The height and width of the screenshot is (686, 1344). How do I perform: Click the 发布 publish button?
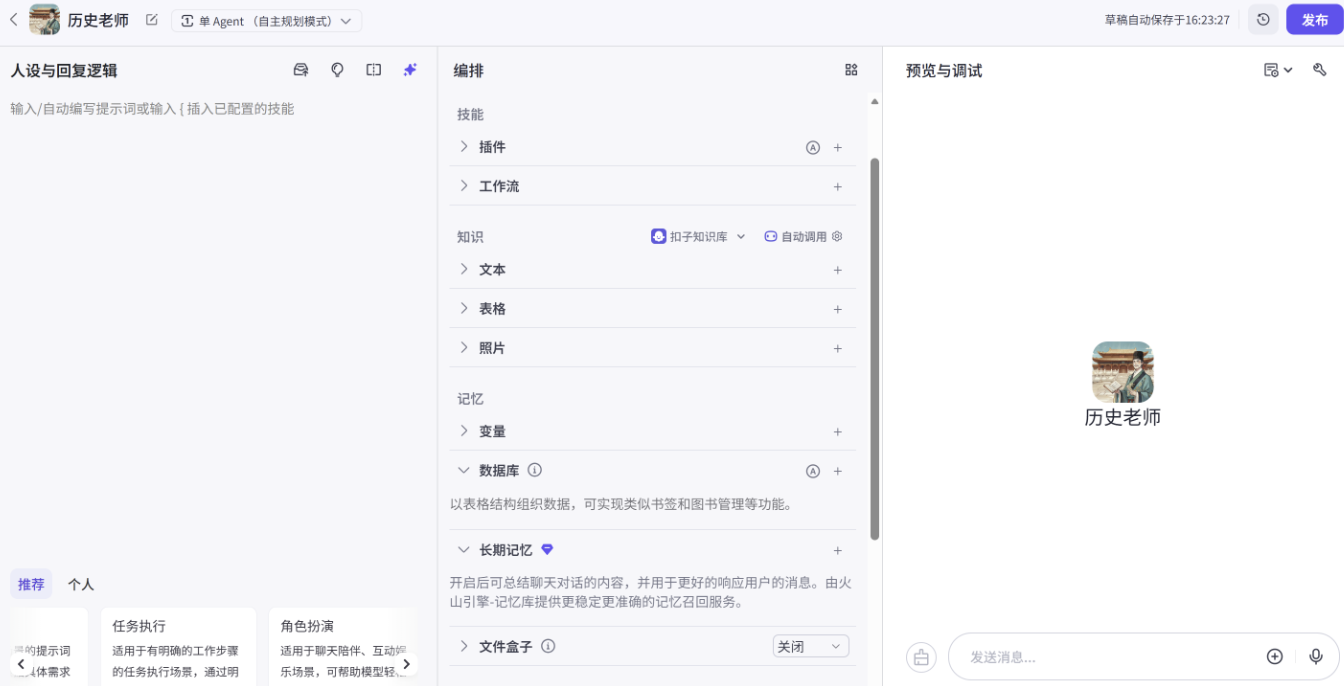[x=1314, y=20]
